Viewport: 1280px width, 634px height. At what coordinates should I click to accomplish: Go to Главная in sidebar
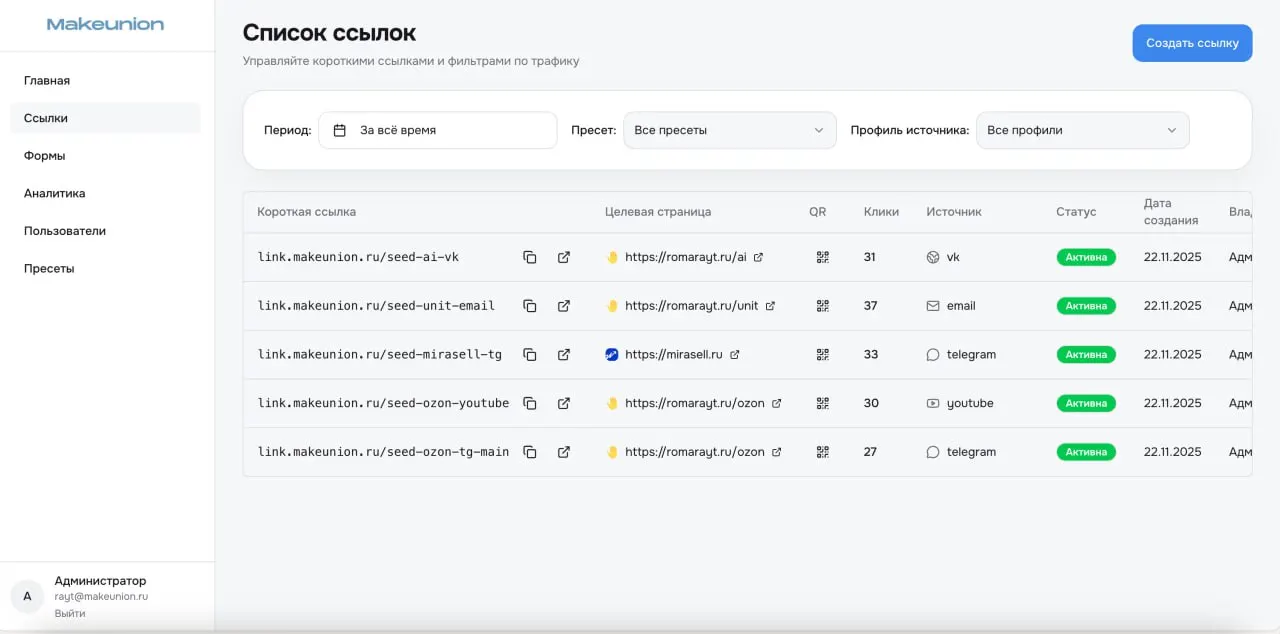[105, 80]
